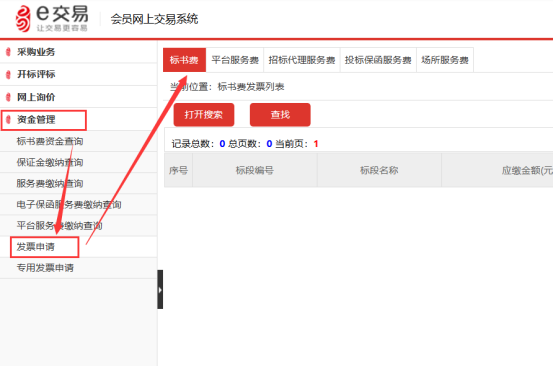Click the 总页数 label
This screenshot has width=554, height=366.
(244, 144)
